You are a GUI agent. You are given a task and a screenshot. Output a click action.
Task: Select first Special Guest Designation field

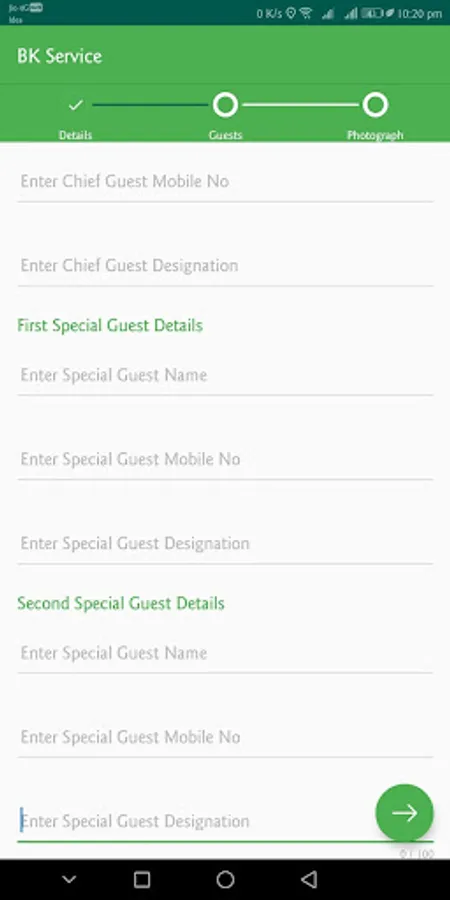[225, 544]
